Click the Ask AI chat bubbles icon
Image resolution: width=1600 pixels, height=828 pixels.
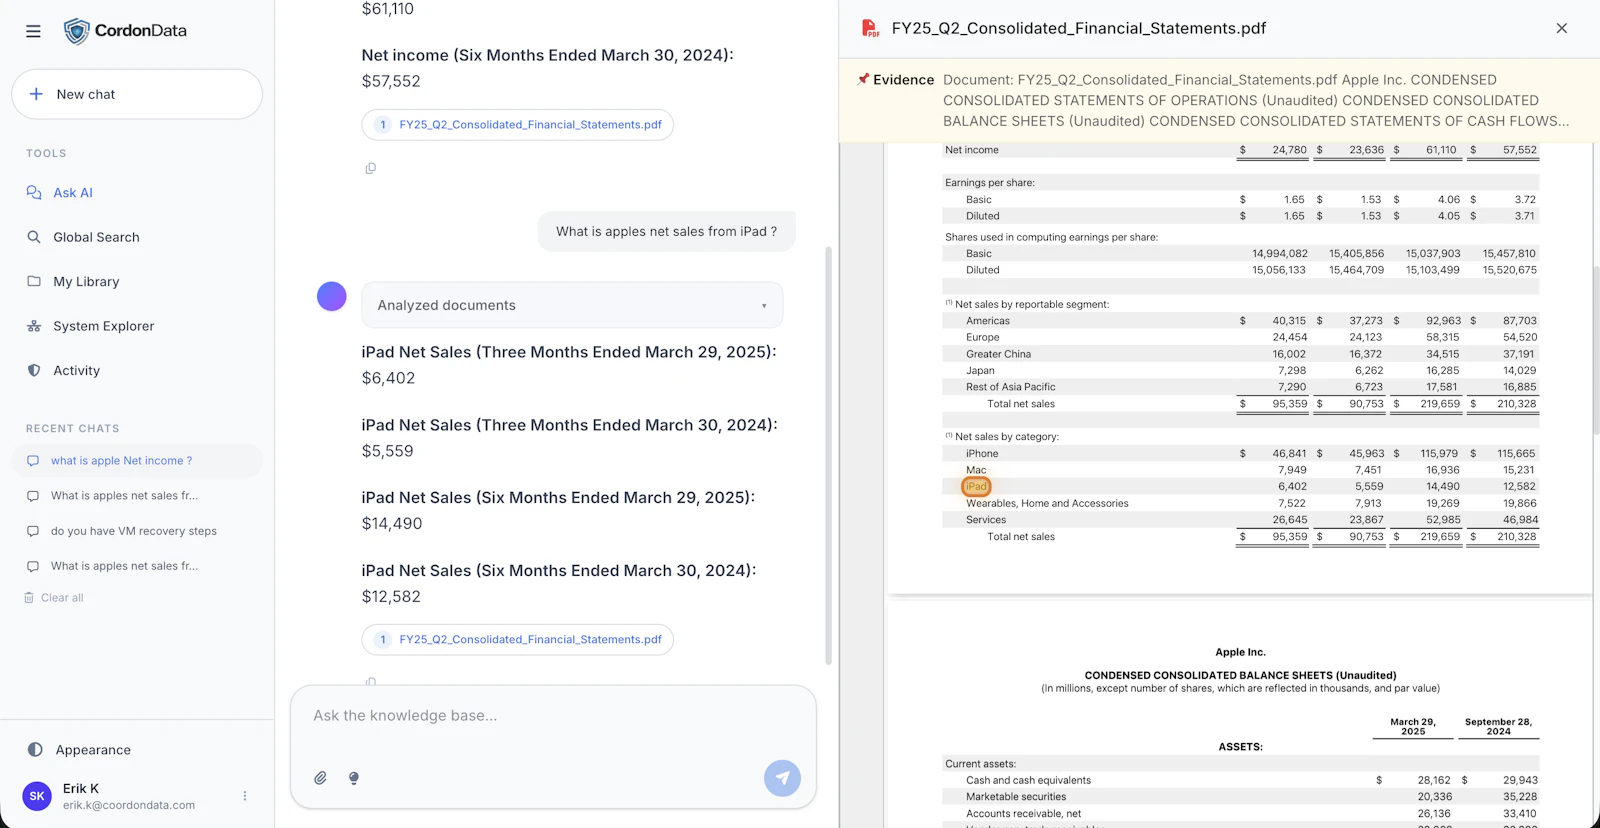pos(34,193)
